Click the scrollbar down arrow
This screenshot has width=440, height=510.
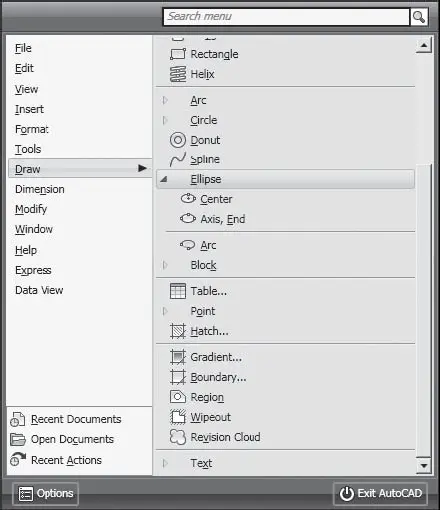click(424, 465)
